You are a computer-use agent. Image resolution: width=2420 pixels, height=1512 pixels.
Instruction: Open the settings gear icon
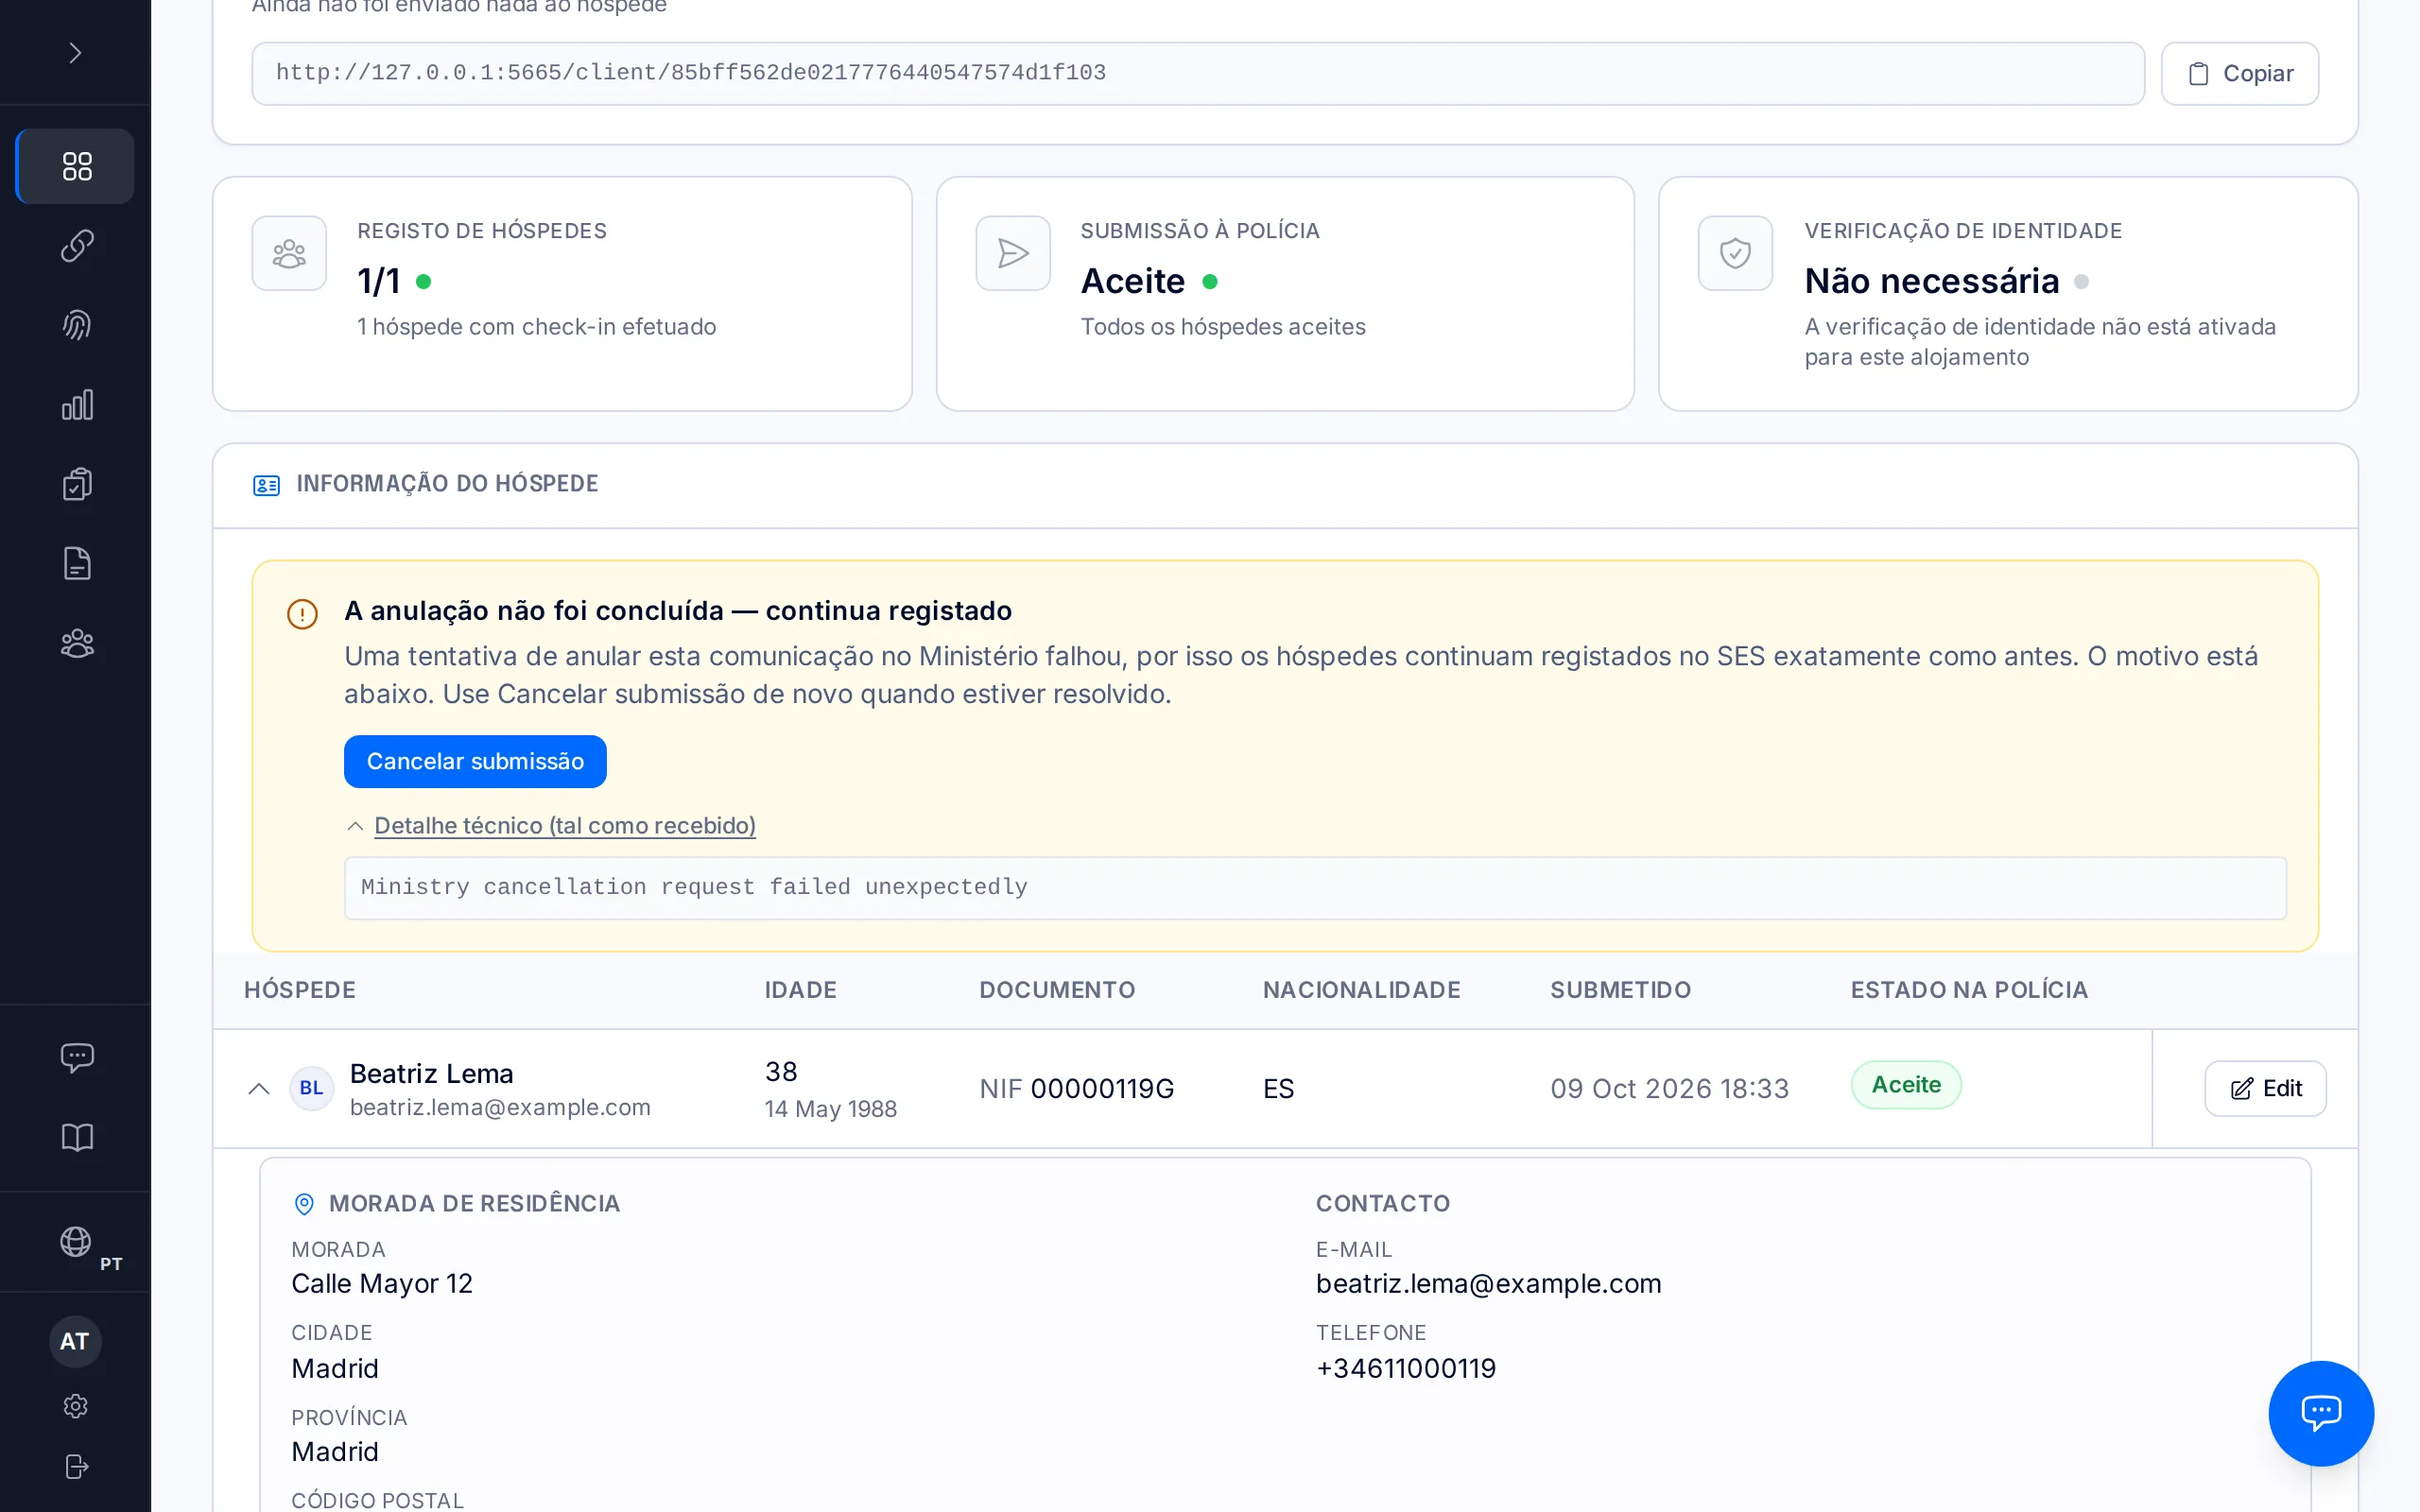(x=76, y=1406)
